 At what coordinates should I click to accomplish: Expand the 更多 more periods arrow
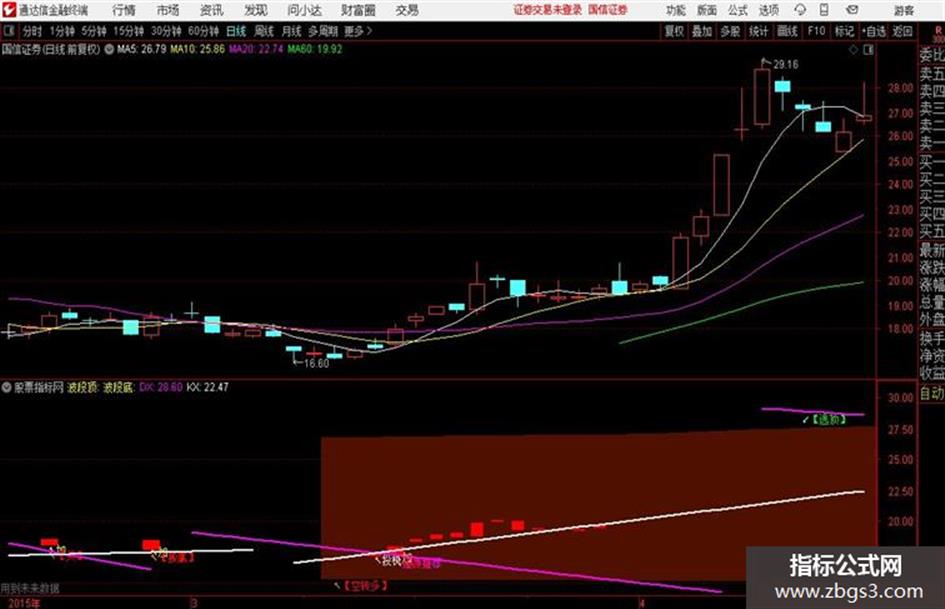point(359,31)
